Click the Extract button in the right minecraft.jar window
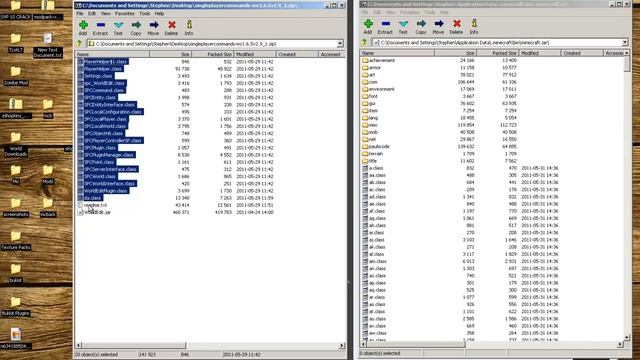Image resolution: width=640 pixels, height=360 pixels. [x=385, y=27]
